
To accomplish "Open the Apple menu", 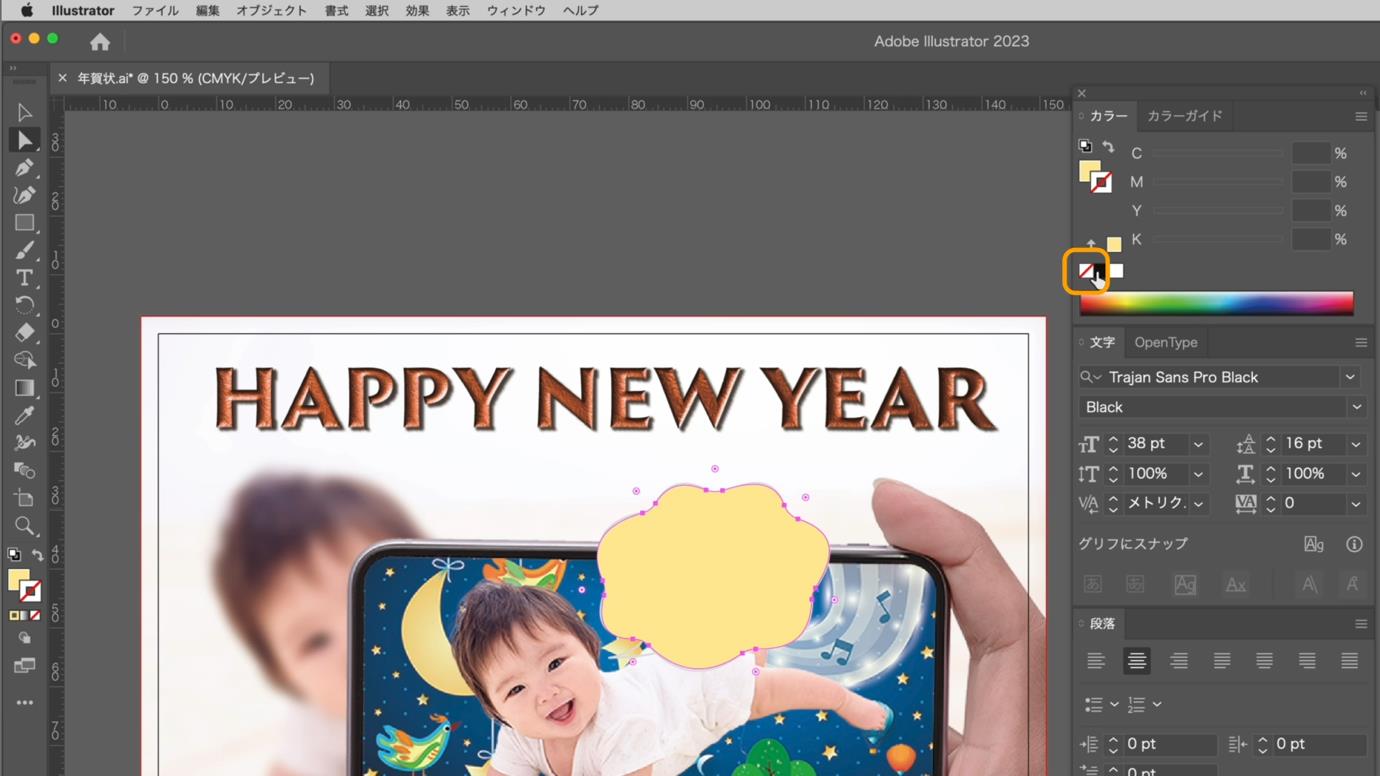I will point(27,11).
